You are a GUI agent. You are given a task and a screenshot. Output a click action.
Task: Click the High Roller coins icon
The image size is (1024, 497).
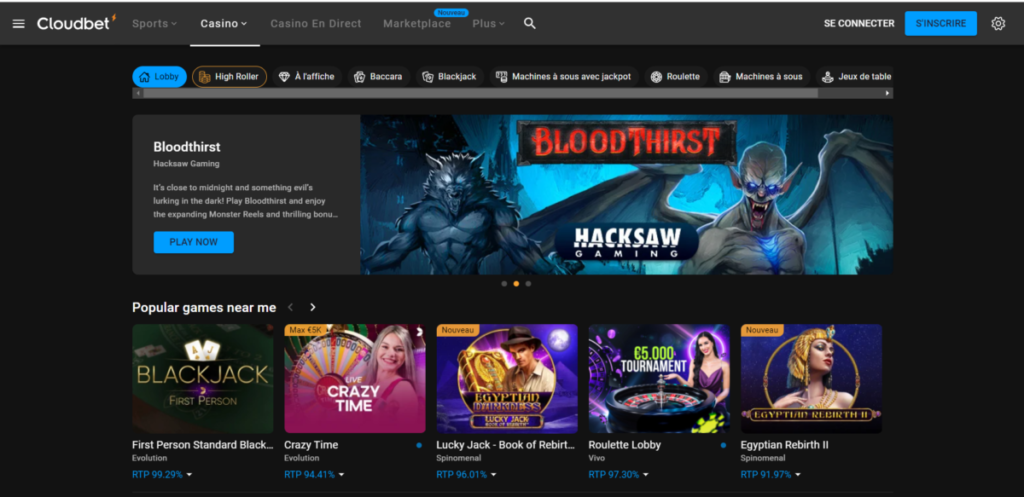(204, 77)
